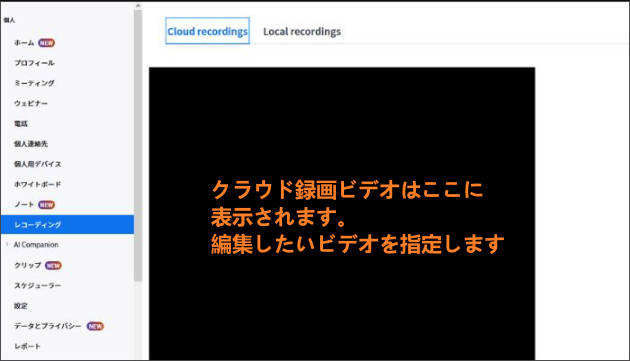
Task: Click the sidebar scrollbar up arrow
Action: point(138,6)
